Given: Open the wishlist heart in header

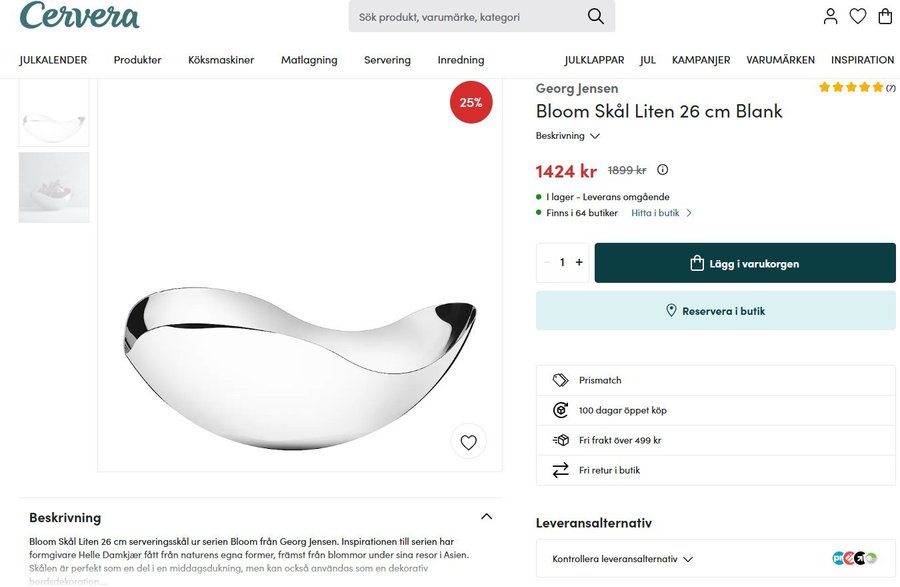Looking at the screenshot, I should [x=857, y=16].
